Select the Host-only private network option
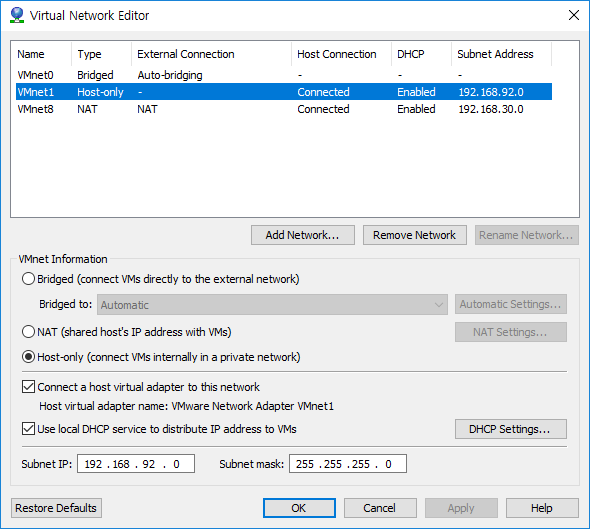The height and width of the screenshot is (529, 590). tap(29, 357)
